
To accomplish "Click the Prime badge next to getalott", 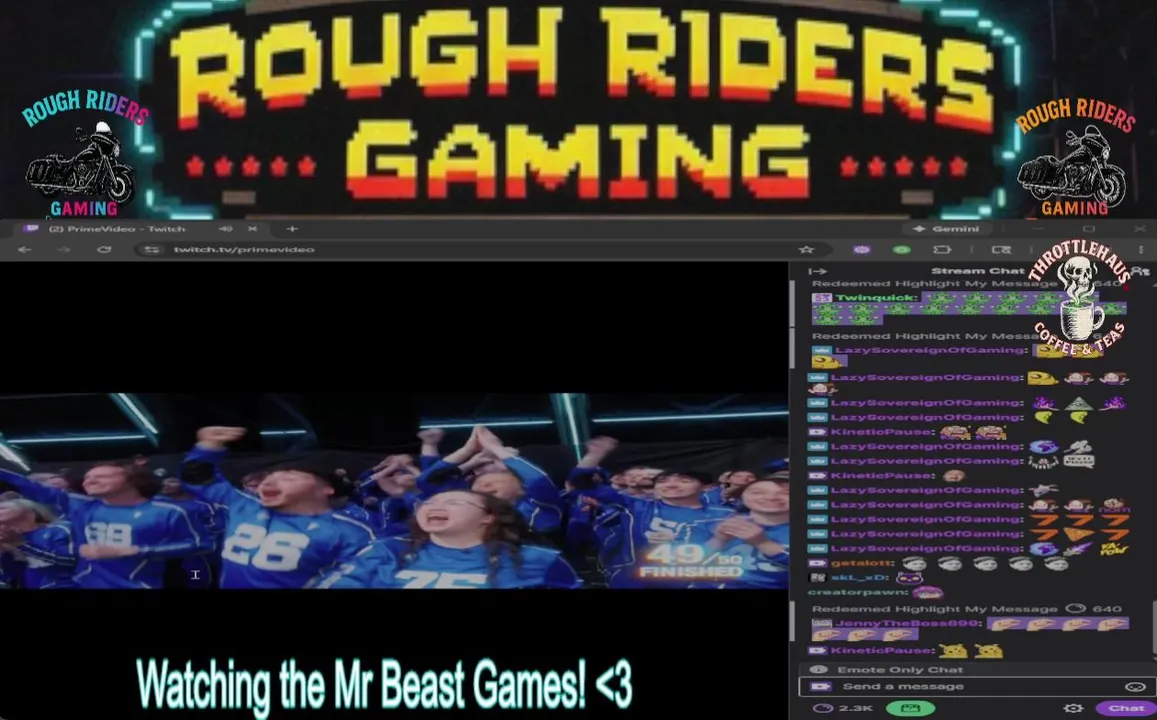I will tap(817, 563).
